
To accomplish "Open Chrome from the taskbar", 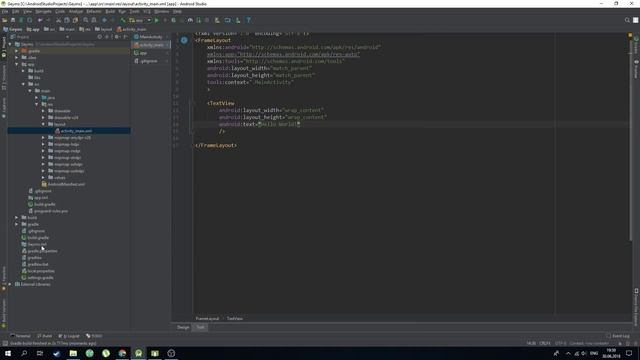I will coord(122,353).
